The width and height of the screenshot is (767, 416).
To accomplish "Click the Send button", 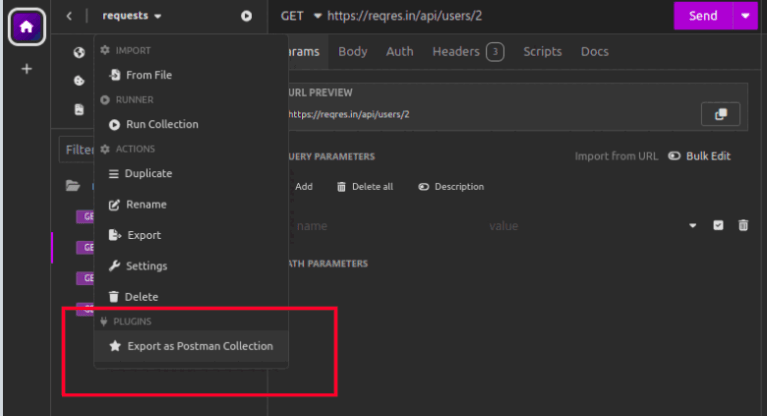I will (703, 16).
